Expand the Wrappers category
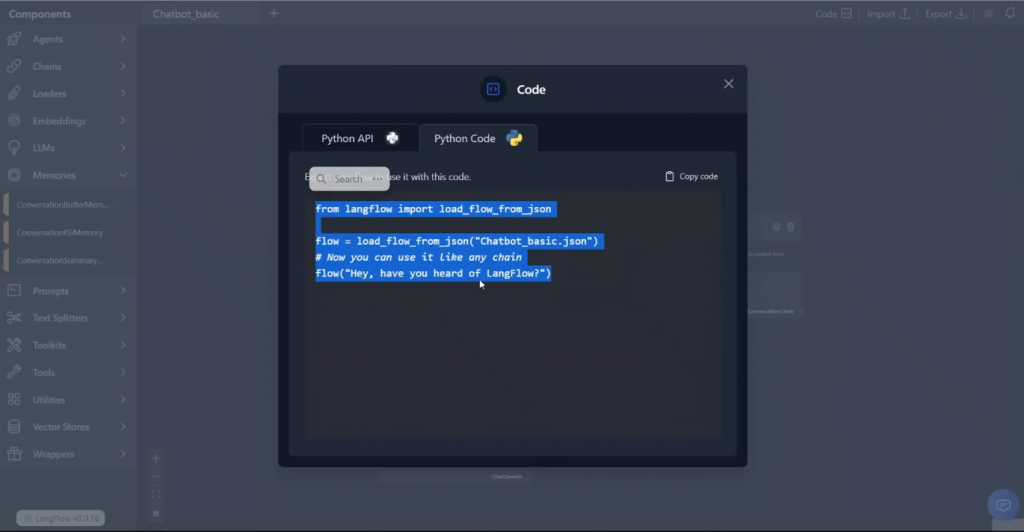This screenshot has width=1024, height=532. (x=67, y=454)
